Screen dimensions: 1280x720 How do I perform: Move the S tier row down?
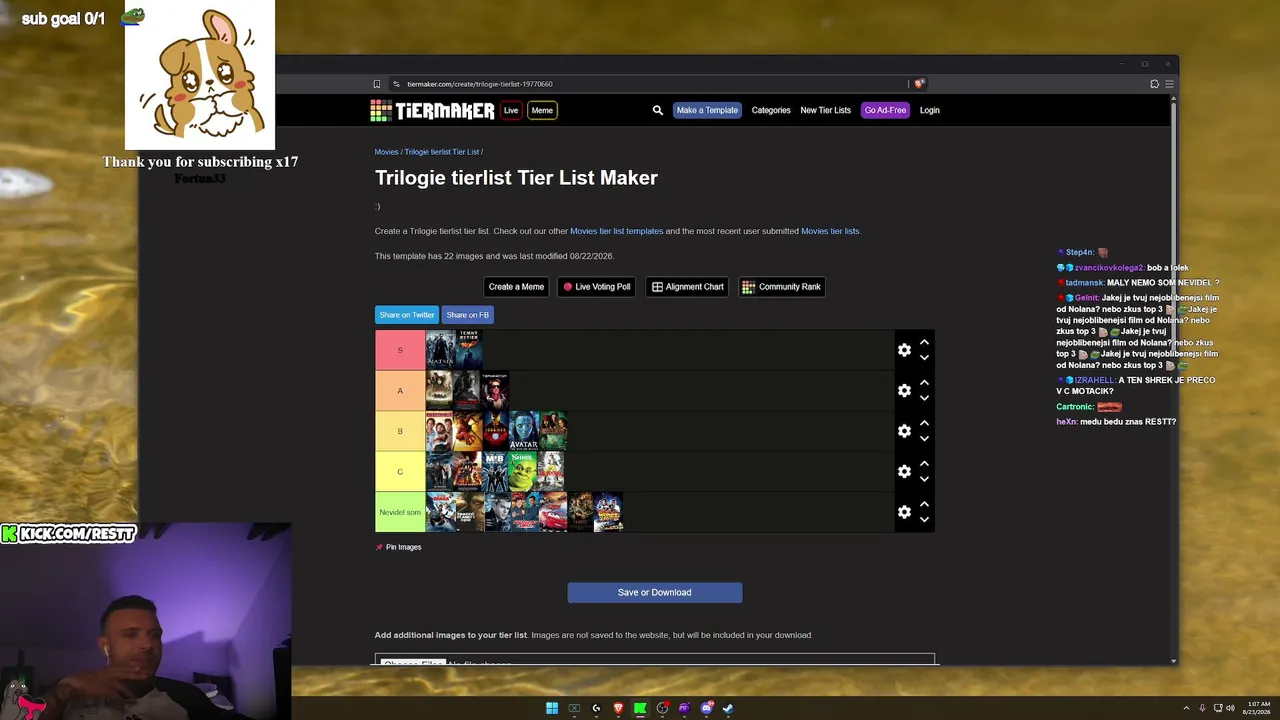(924, 358)
